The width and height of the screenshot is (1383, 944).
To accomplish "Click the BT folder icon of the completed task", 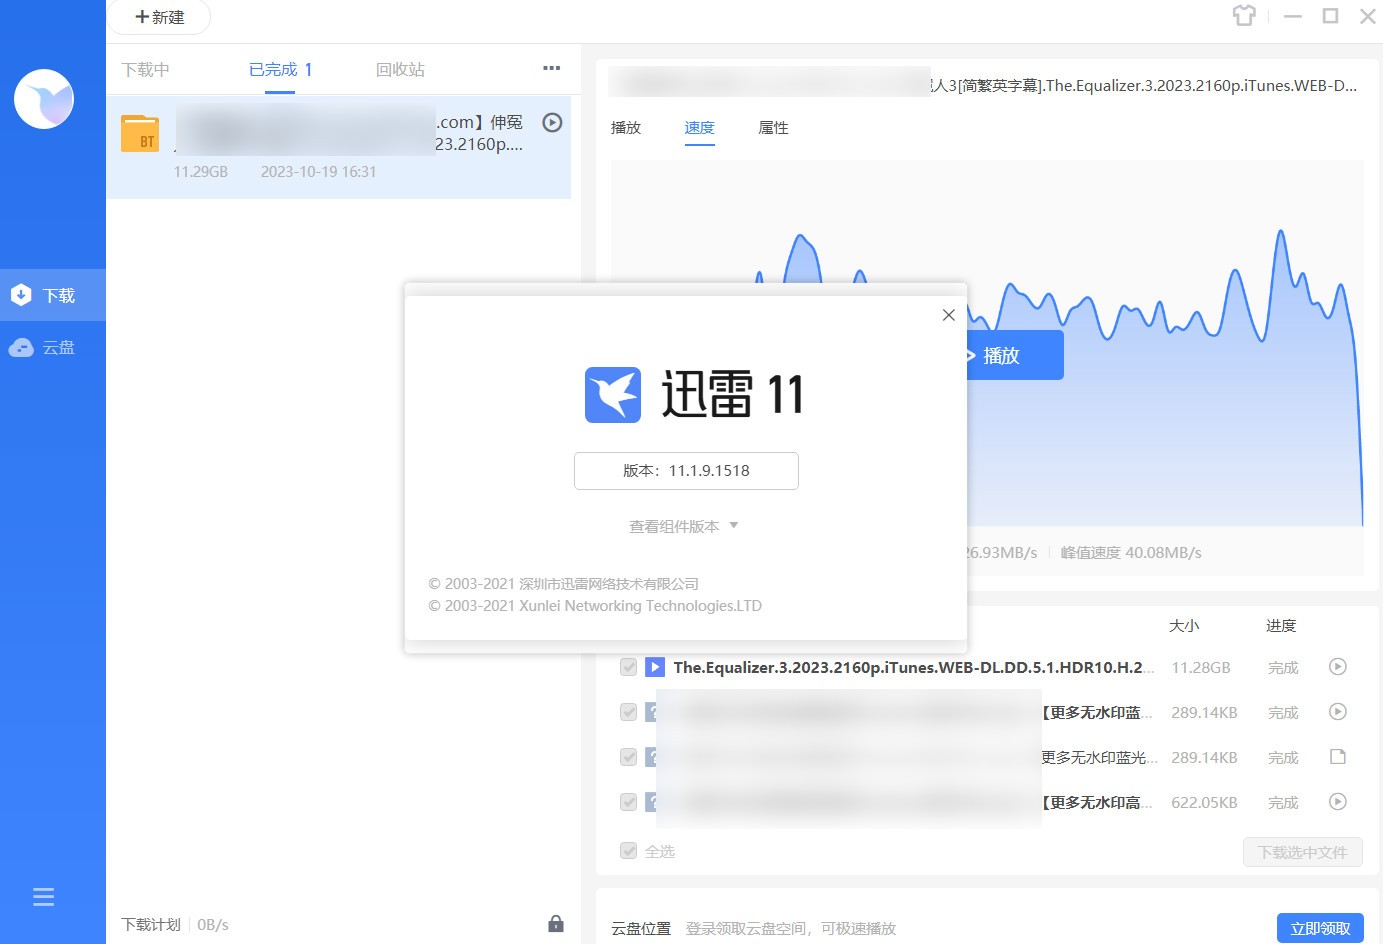I will (x=140, y=133).
